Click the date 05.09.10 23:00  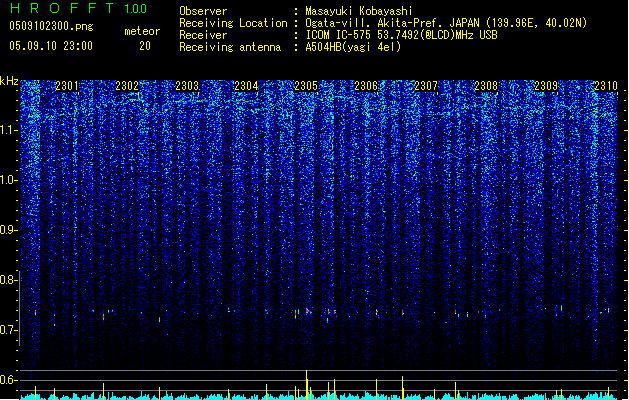pos(51,46)
